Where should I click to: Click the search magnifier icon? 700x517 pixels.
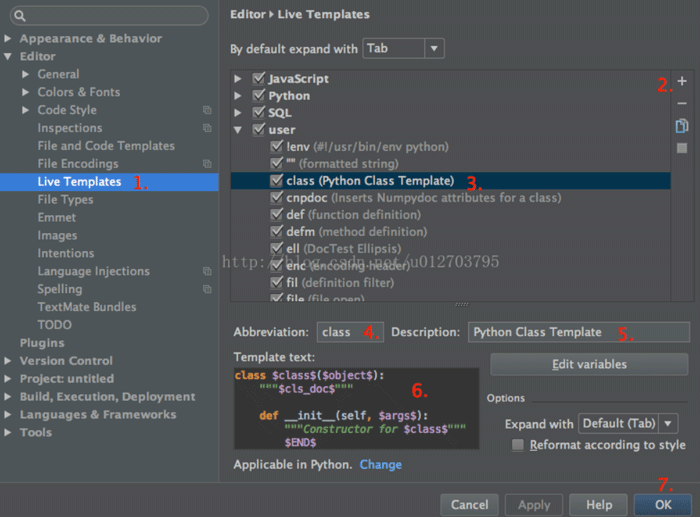coord(19,16)
